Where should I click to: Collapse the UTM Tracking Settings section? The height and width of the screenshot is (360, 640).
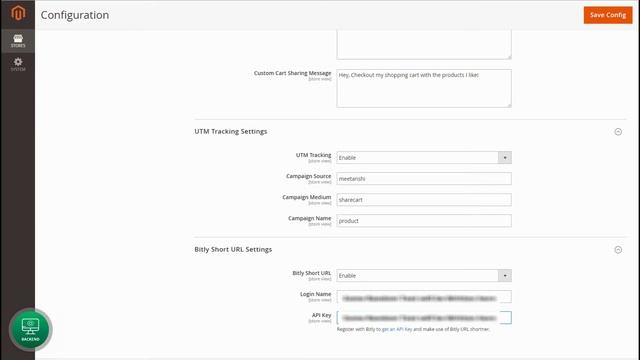click(x=618, y=132)
